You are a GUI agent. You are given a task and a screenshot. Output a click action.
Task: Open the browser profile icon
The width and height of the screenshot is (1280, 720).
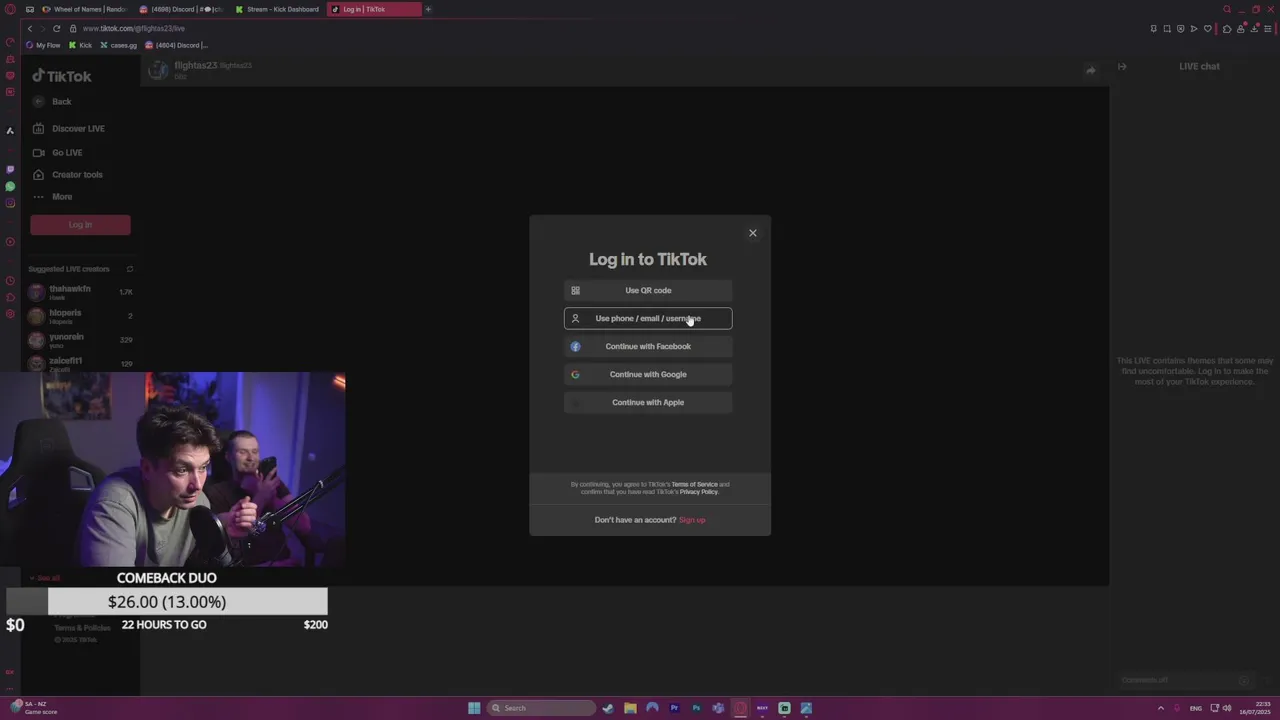tap(1241, 28)
